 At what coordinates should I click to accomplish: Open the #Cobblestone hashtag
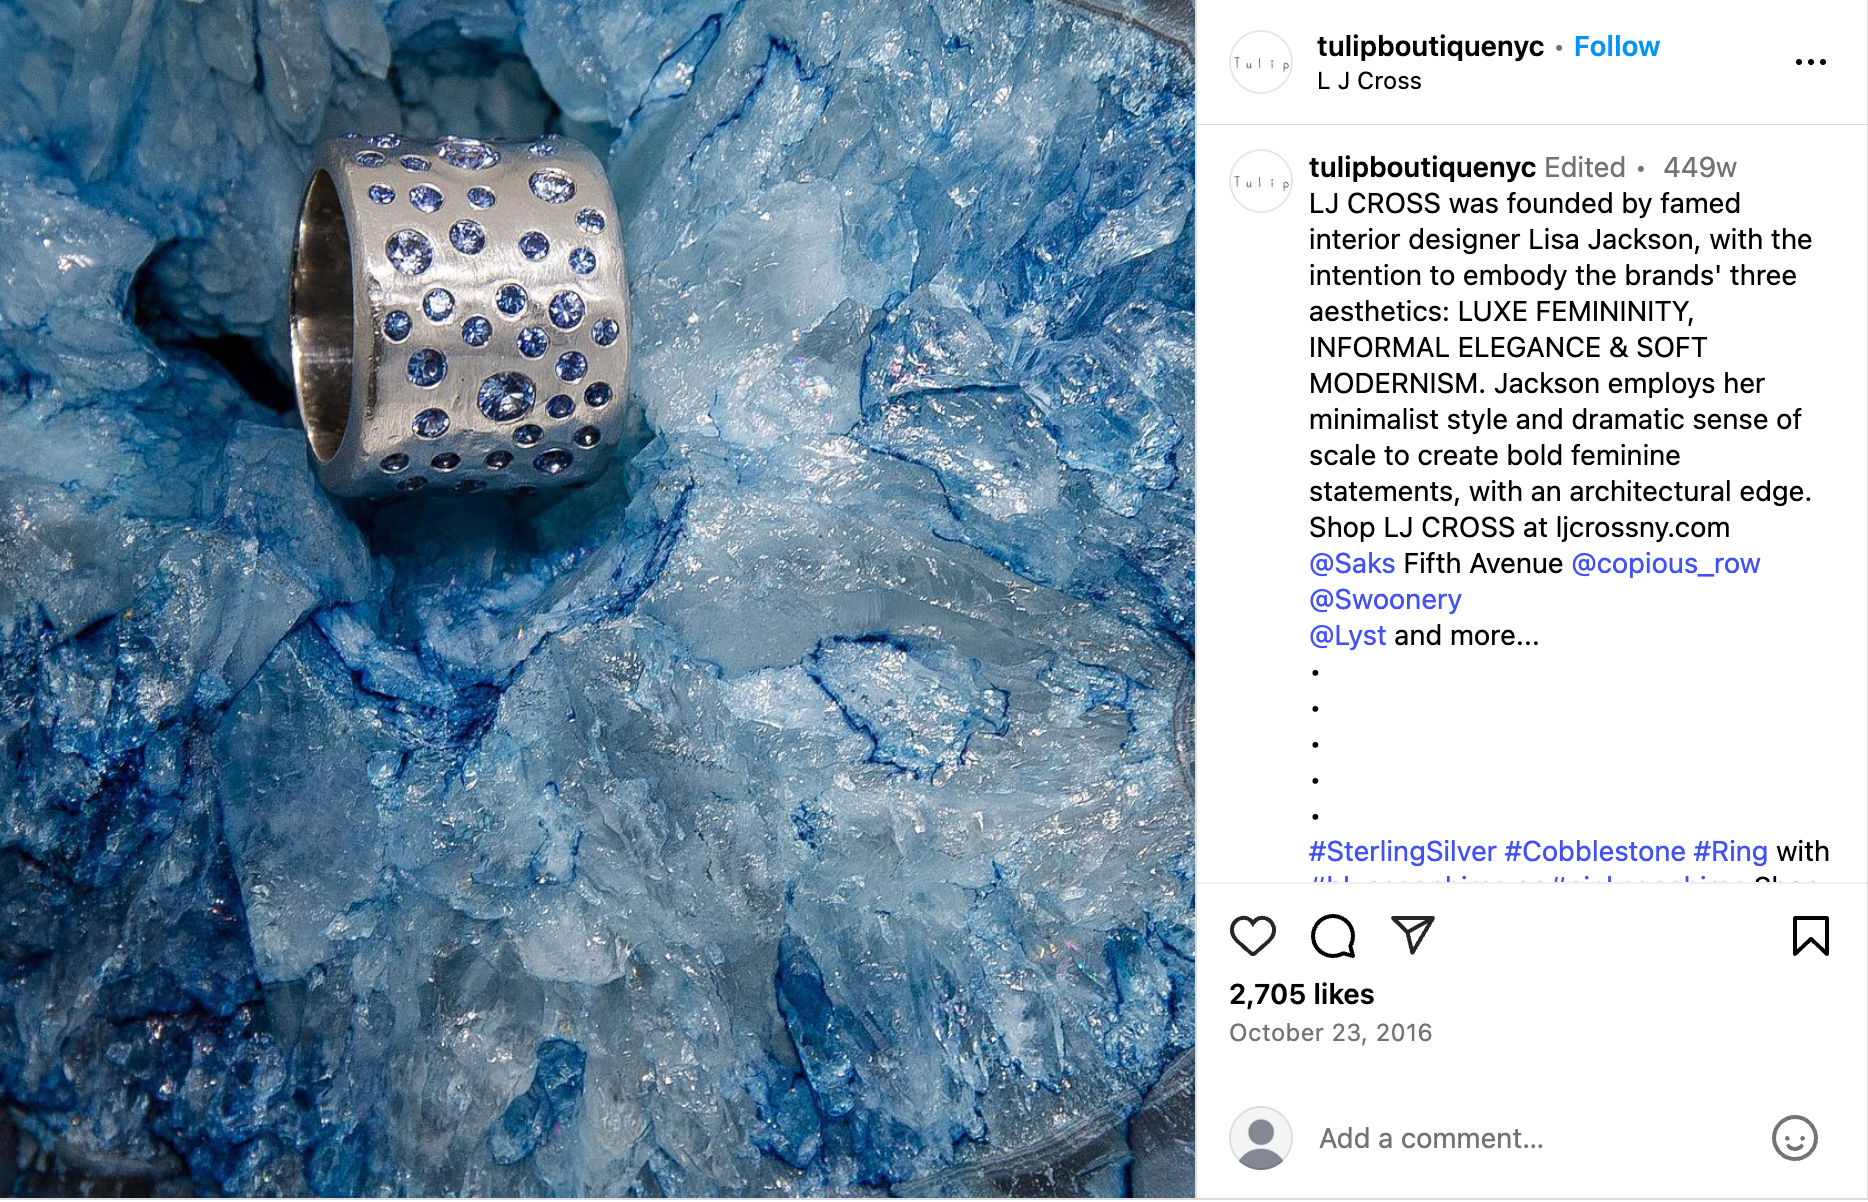tap(1594, 851)
